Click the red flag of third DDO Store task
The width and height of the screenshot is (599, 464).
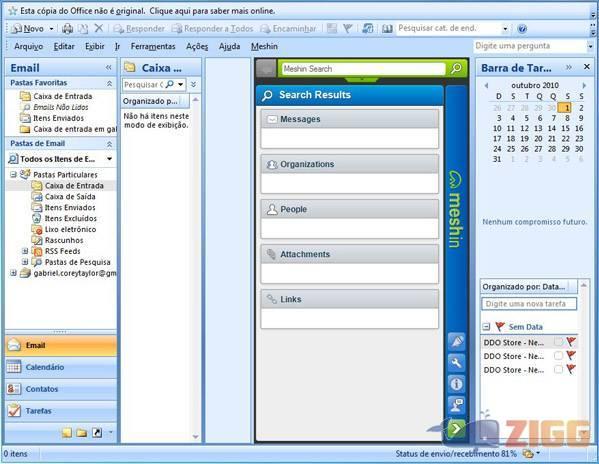click(571, 369)
